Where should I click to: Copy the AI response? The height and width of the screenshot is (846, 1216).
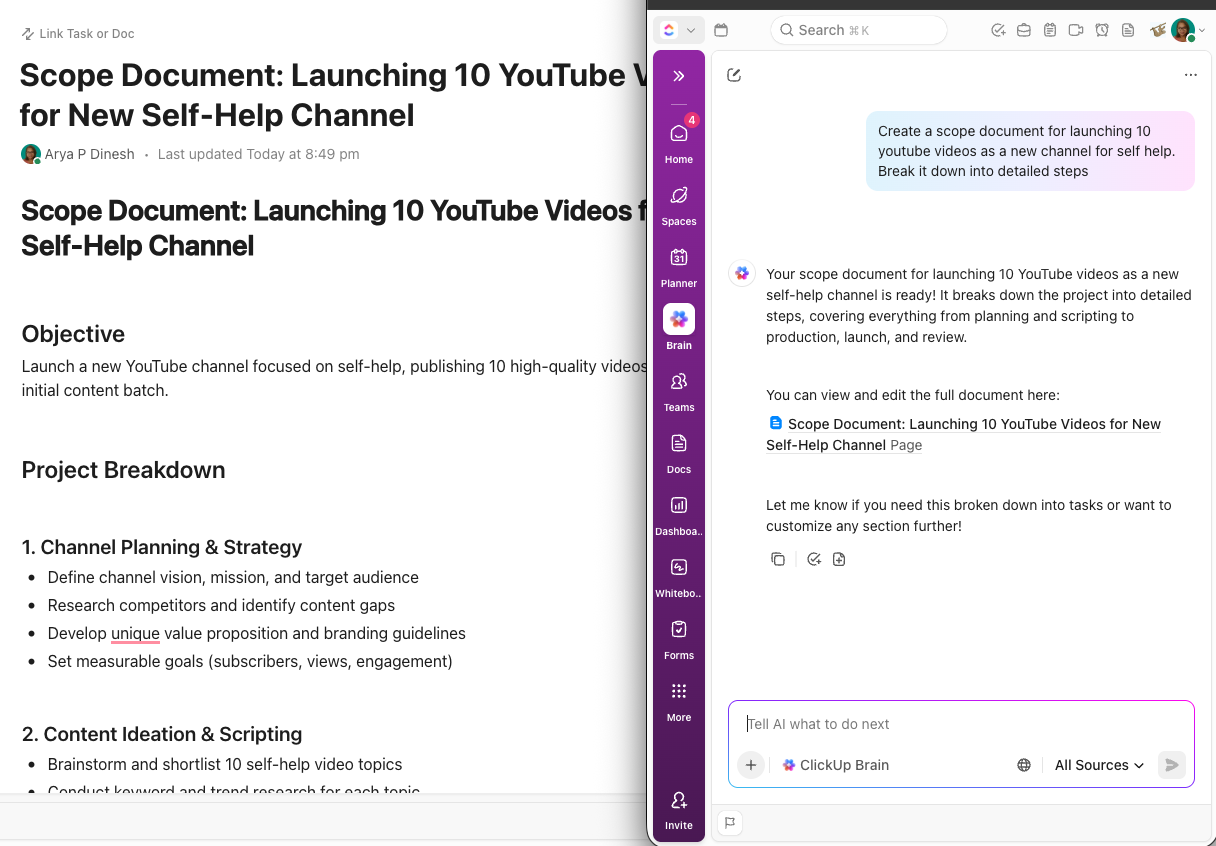[x=778, y=558]
